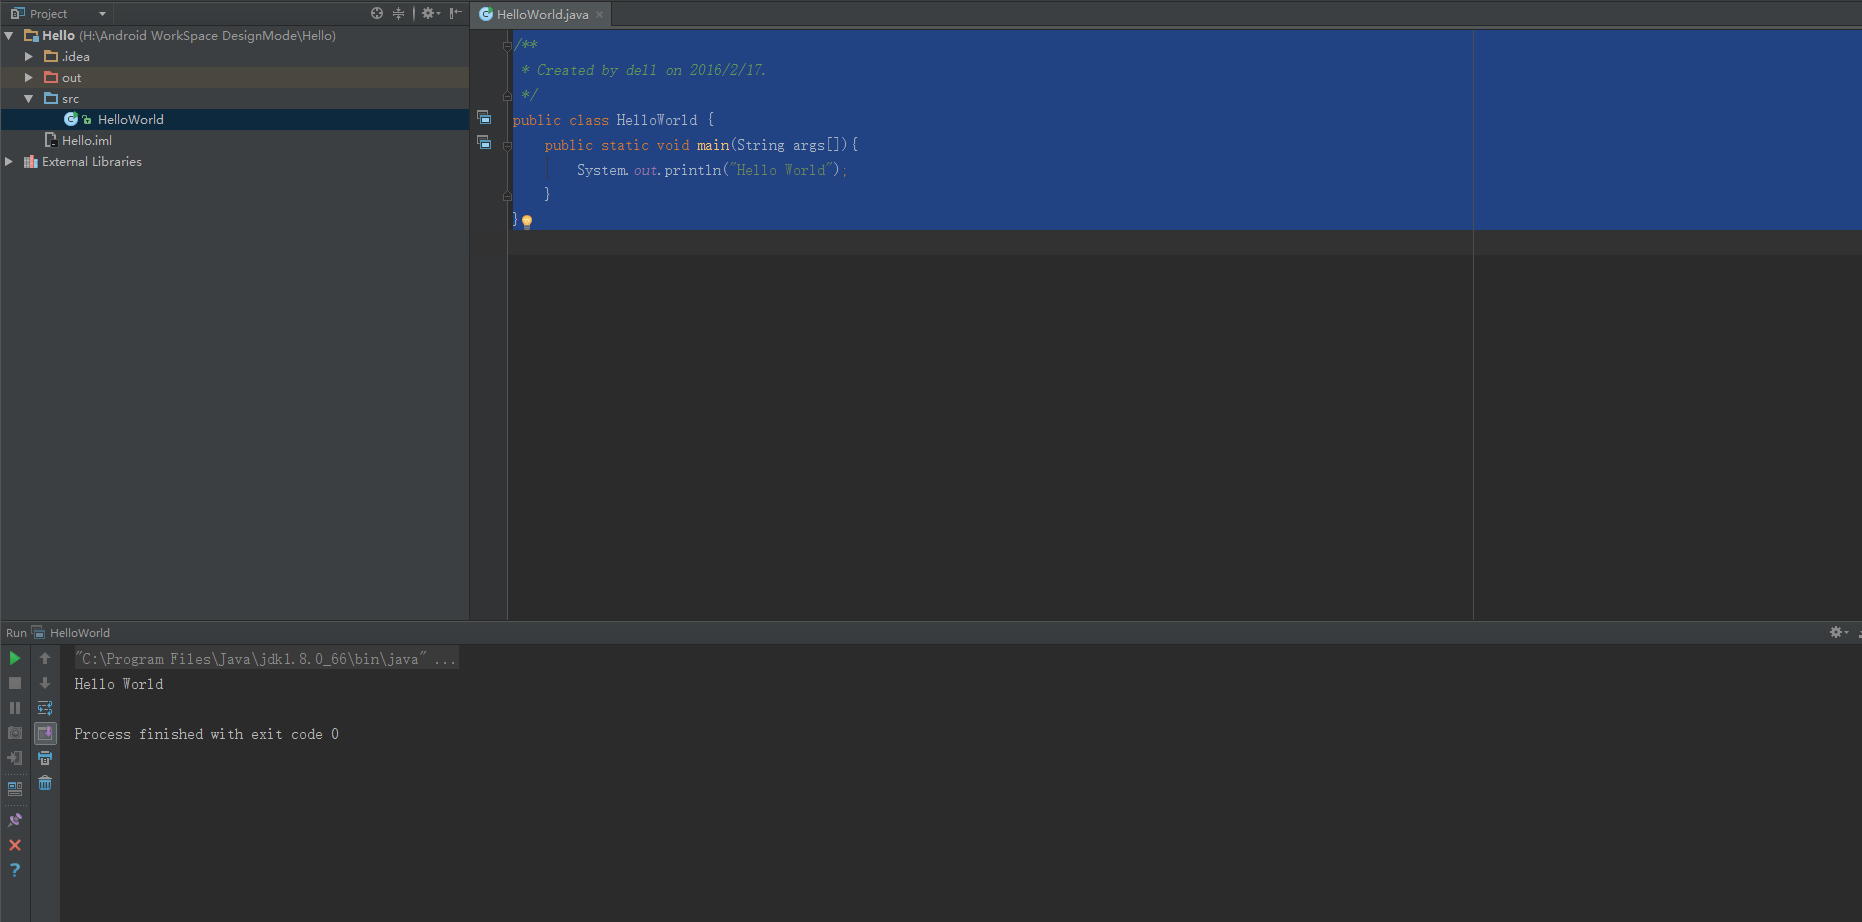Open the Project view selector dropdown
The image size is (1862, 922).
58,14
